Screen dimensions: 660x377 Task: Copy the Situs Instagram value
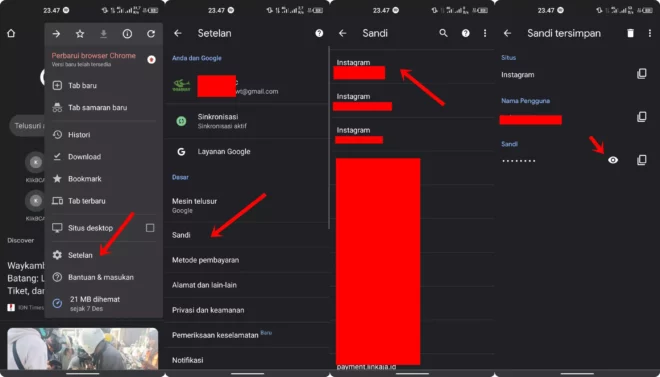[641, 74]
